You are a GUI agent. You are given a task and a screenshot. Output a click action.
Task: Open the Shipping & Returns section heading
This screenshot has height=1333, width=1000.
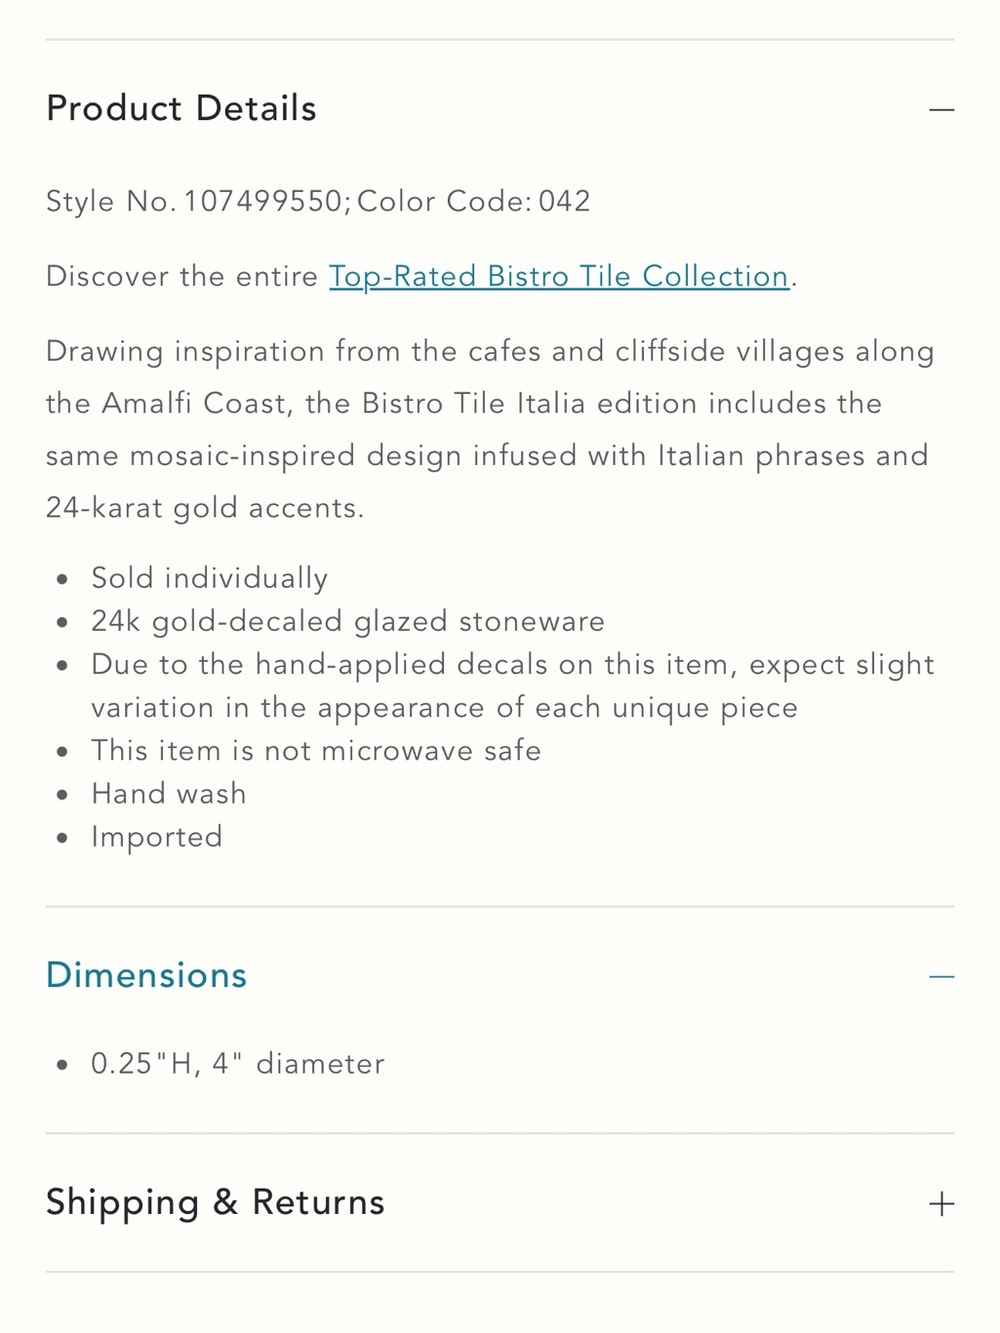pyautogui.click(x=215, y=1202)
